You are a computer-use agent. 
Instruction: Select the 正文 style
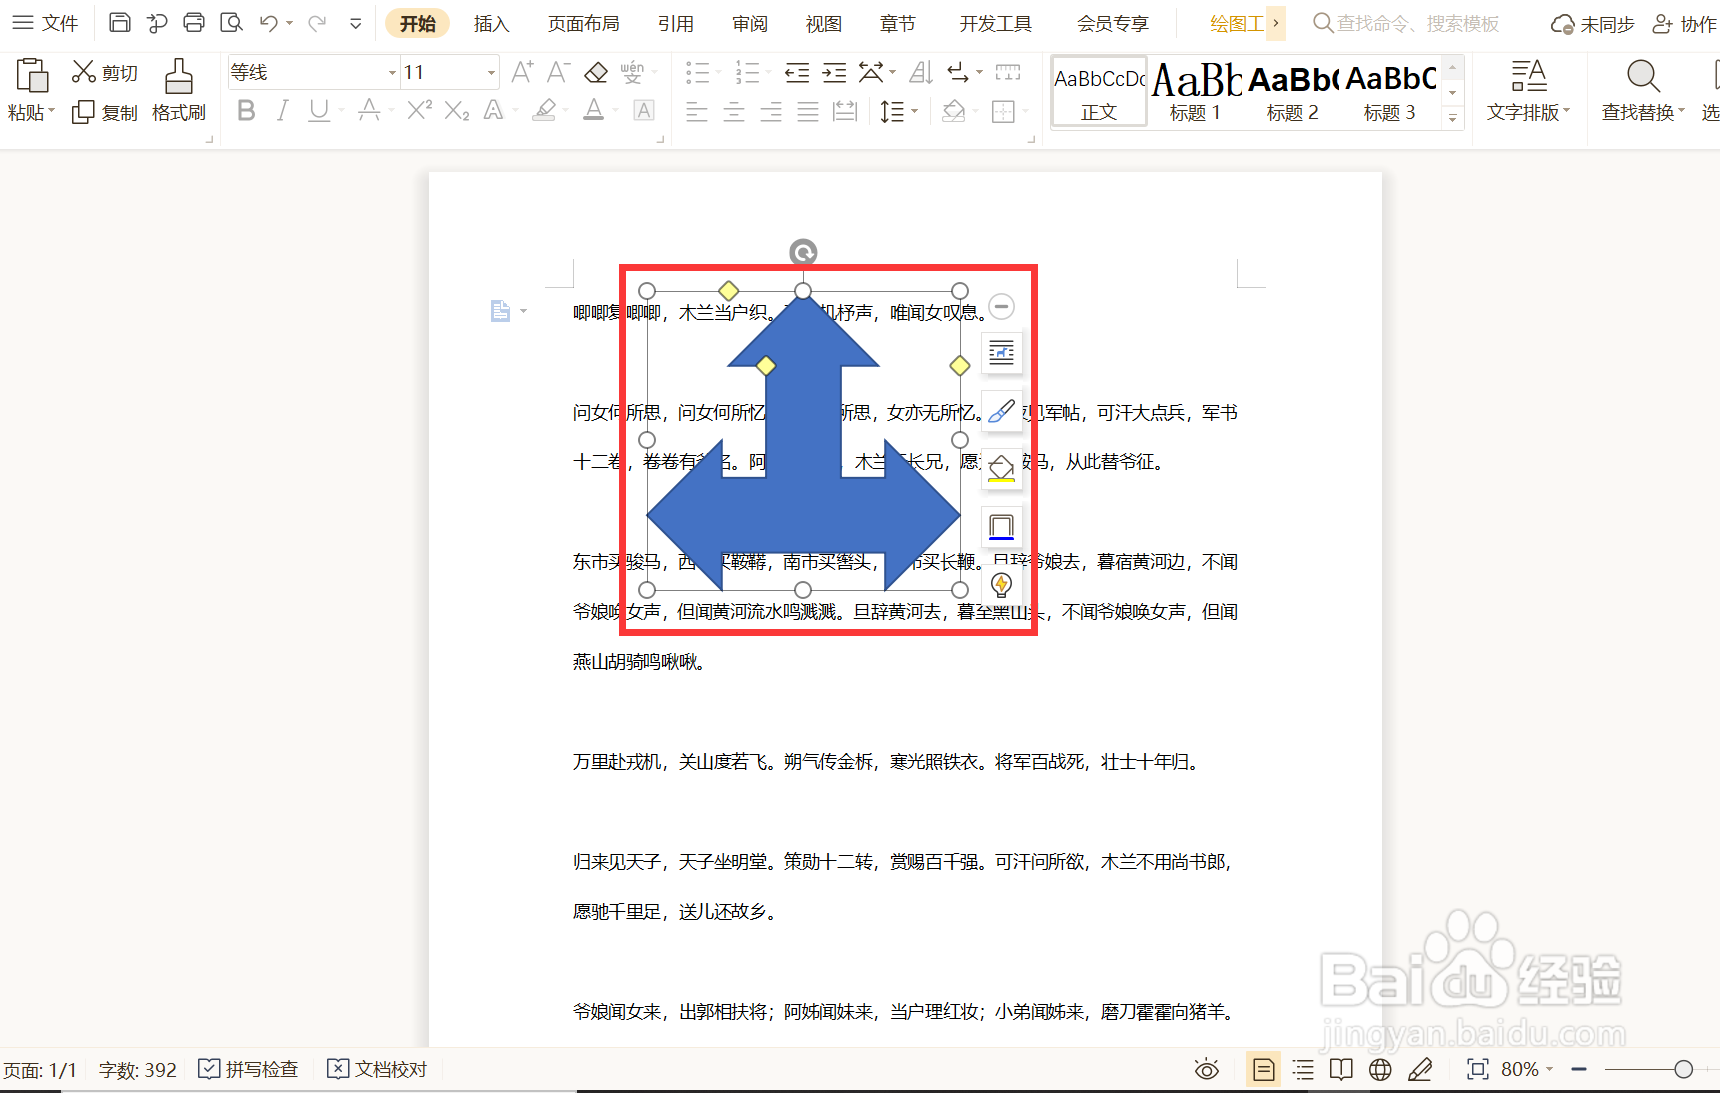pos(1099,92)
